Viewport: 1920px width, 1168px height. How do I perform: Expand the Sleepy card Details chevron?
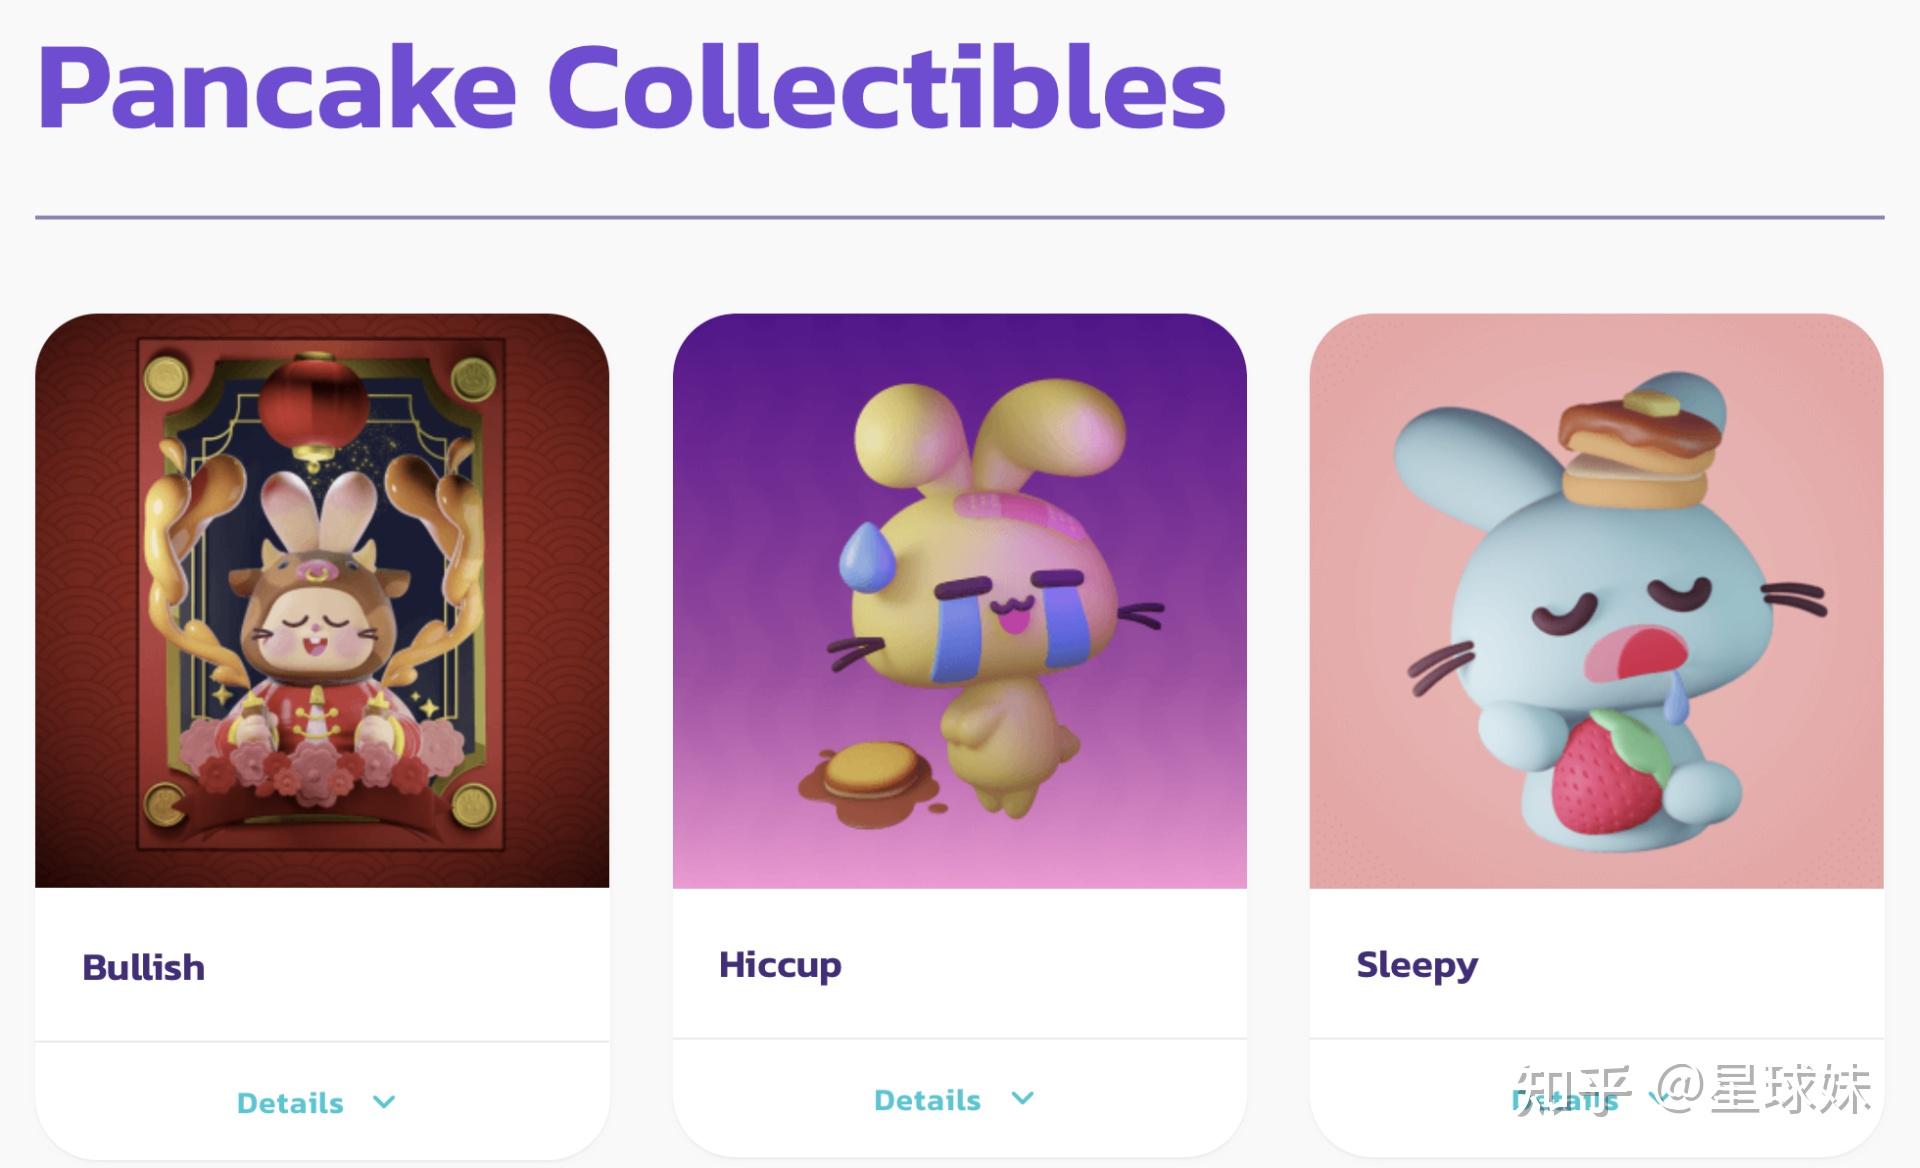coord(1657,1098)
